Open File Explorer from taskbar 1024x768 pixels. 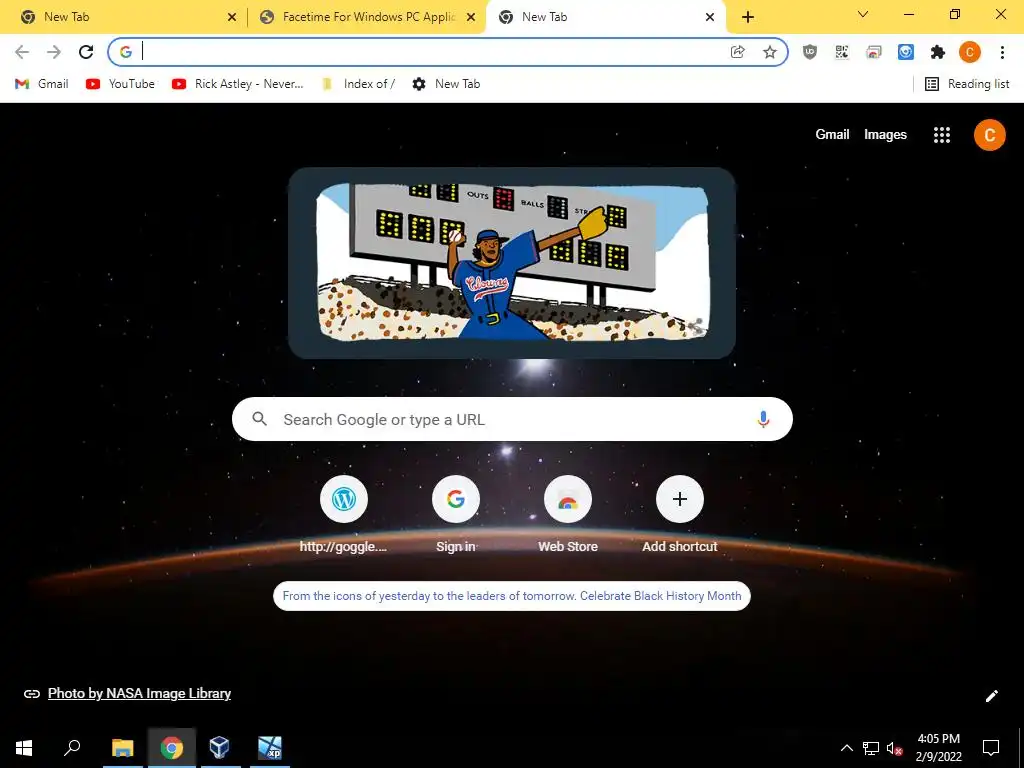point(122,748)
